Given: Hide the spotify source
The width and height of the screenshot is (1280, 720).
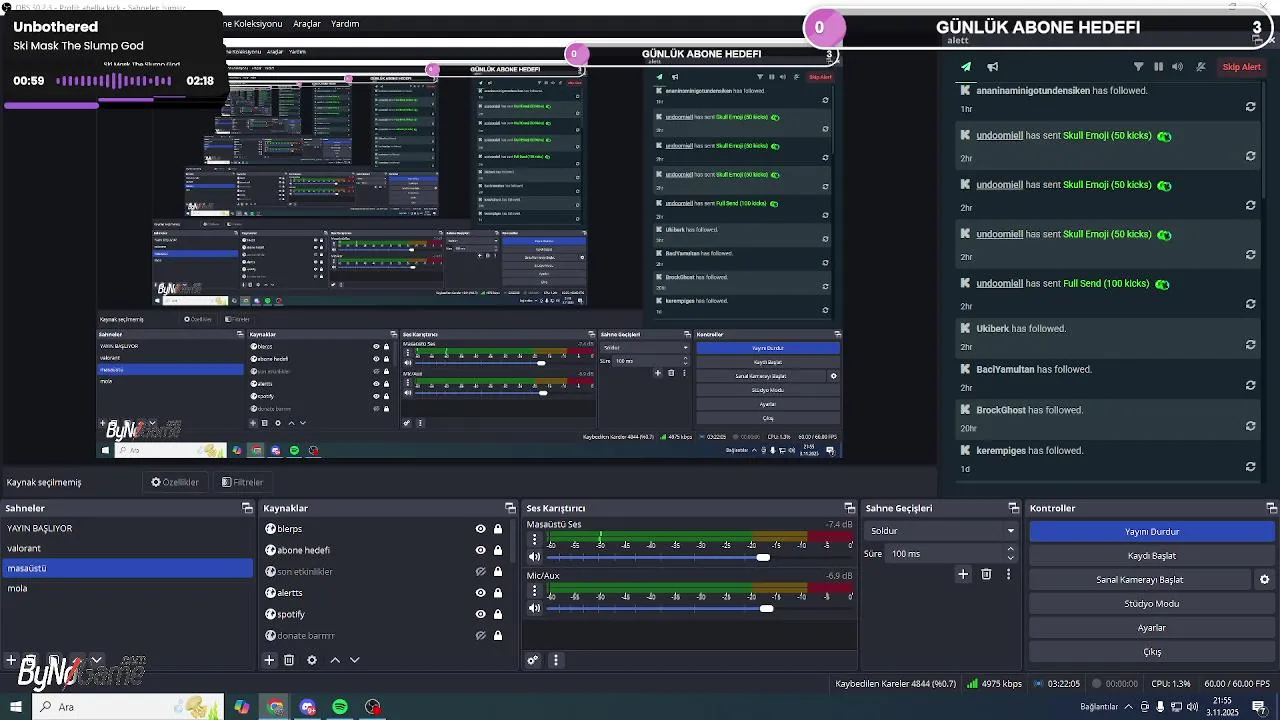Looking at the screenshot, I should 480,614.
